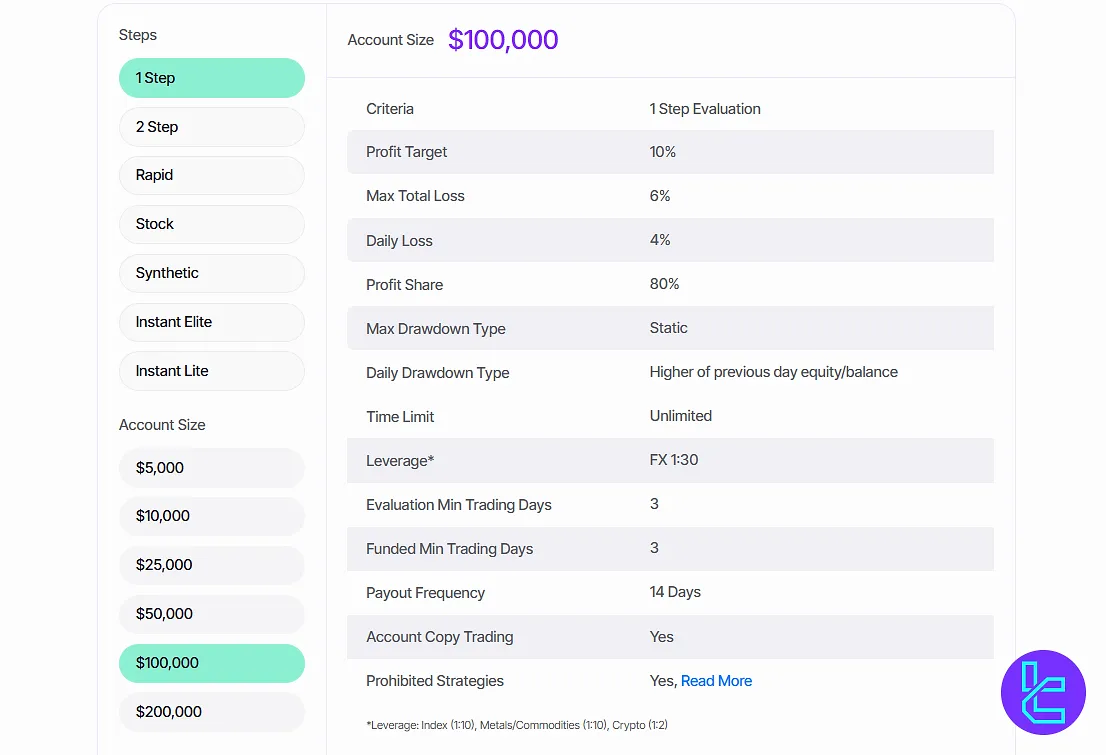Switch to the $50,000 account size
Viewport: 1106px width, 755px height.
point(211,614)
